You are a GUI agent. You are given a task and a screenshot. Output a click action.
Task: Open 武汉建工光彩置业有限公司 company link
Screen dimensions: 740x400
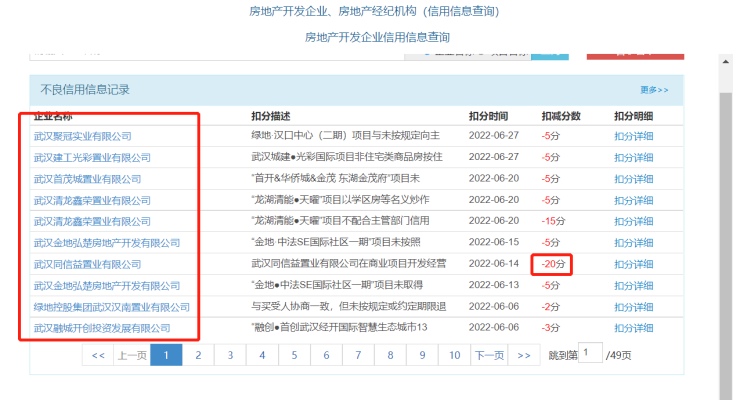91,157
